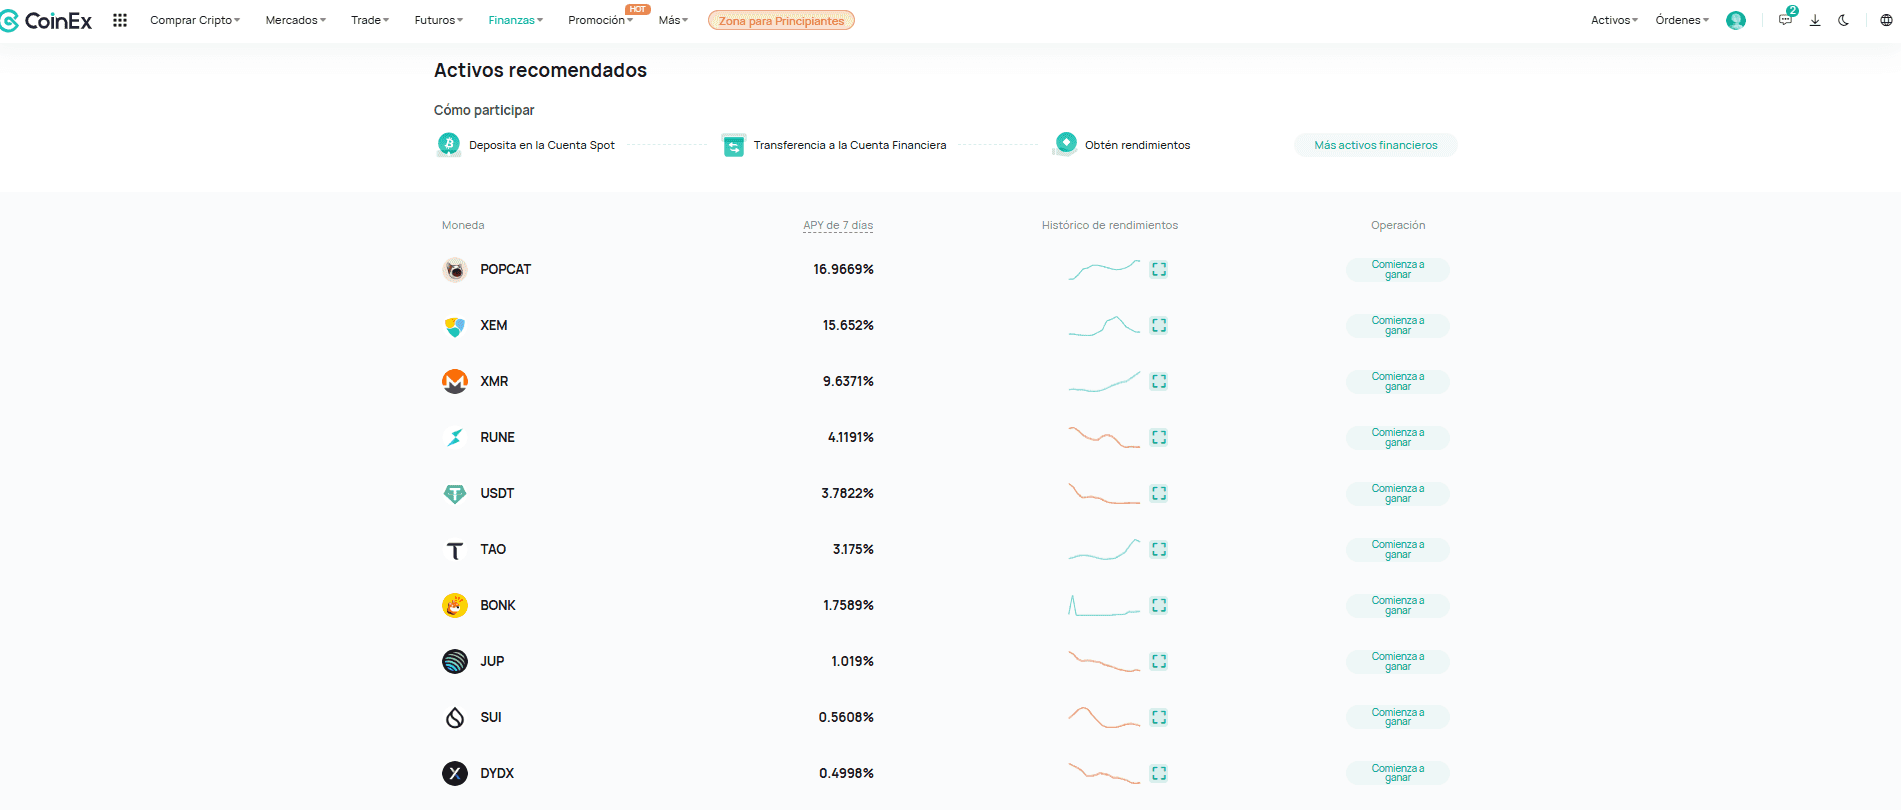Click the POPCAT coin icon
Screen dimensions: 1901x810
455,269
